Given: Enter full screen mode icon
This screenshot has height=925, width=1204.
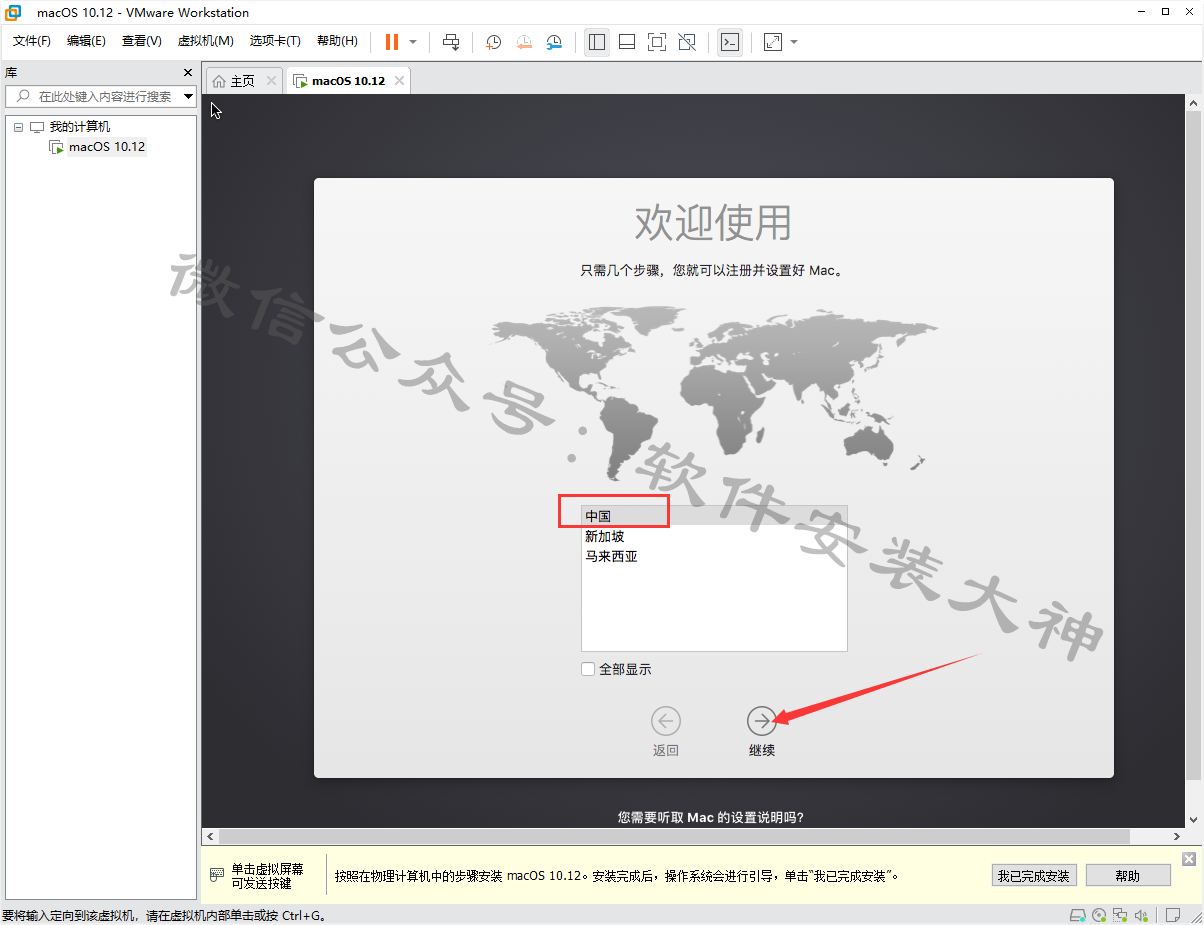Looking at the screenshot, I should [x=657, y=42].
